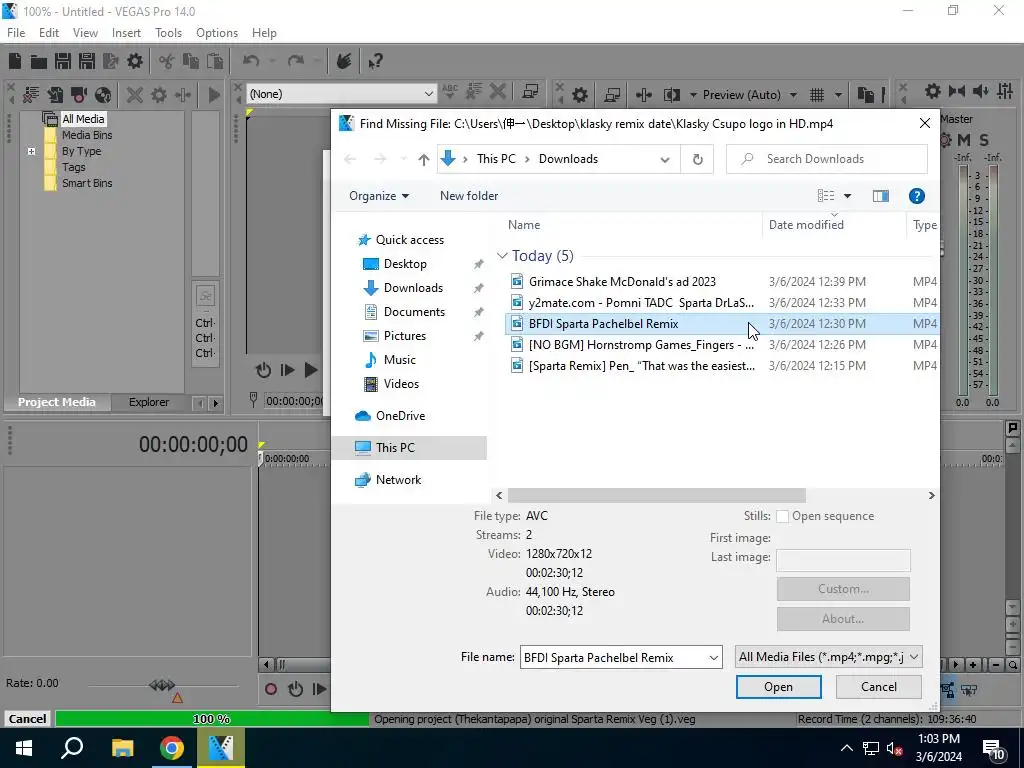Click the Overlays grid icon
1024x768 pixels.
point(817,95)
